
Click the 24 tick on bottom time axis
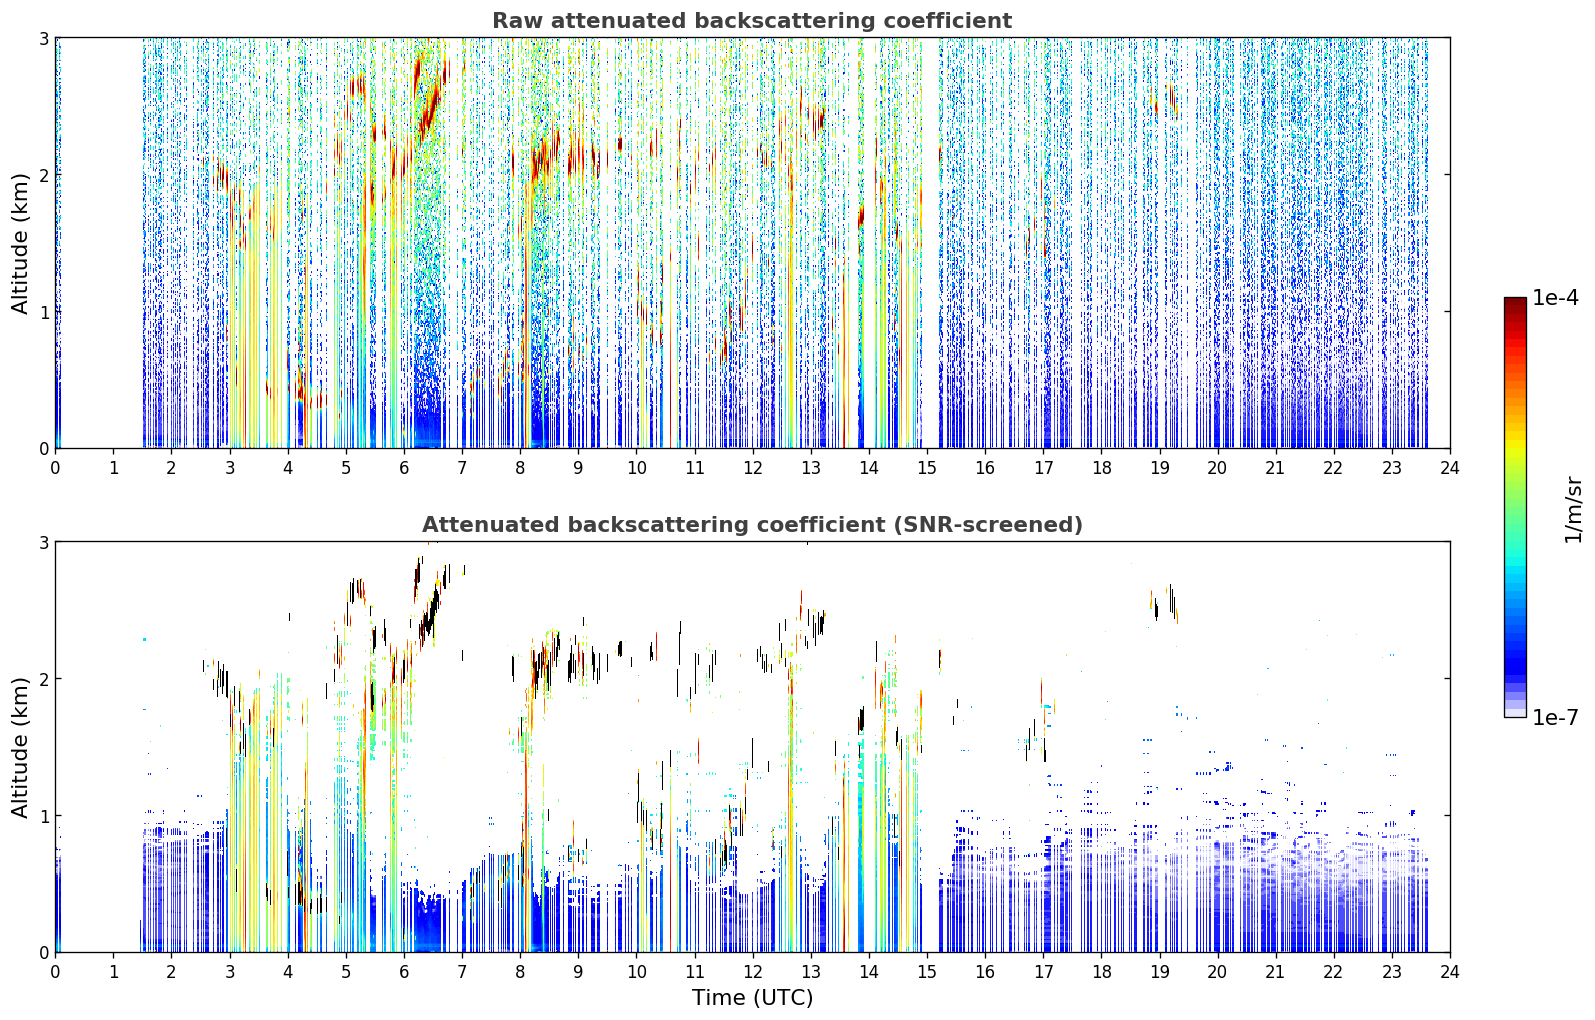coord(1450,972)
